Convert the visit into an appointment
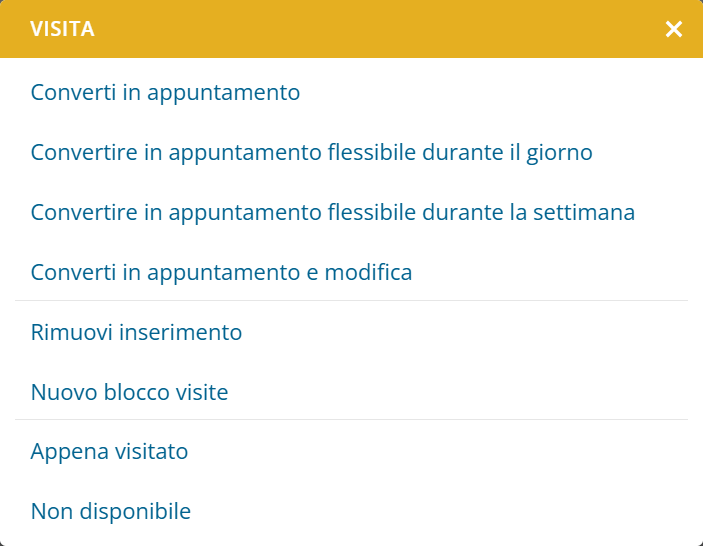Screen dimensions: 703x546 [166, 93]
